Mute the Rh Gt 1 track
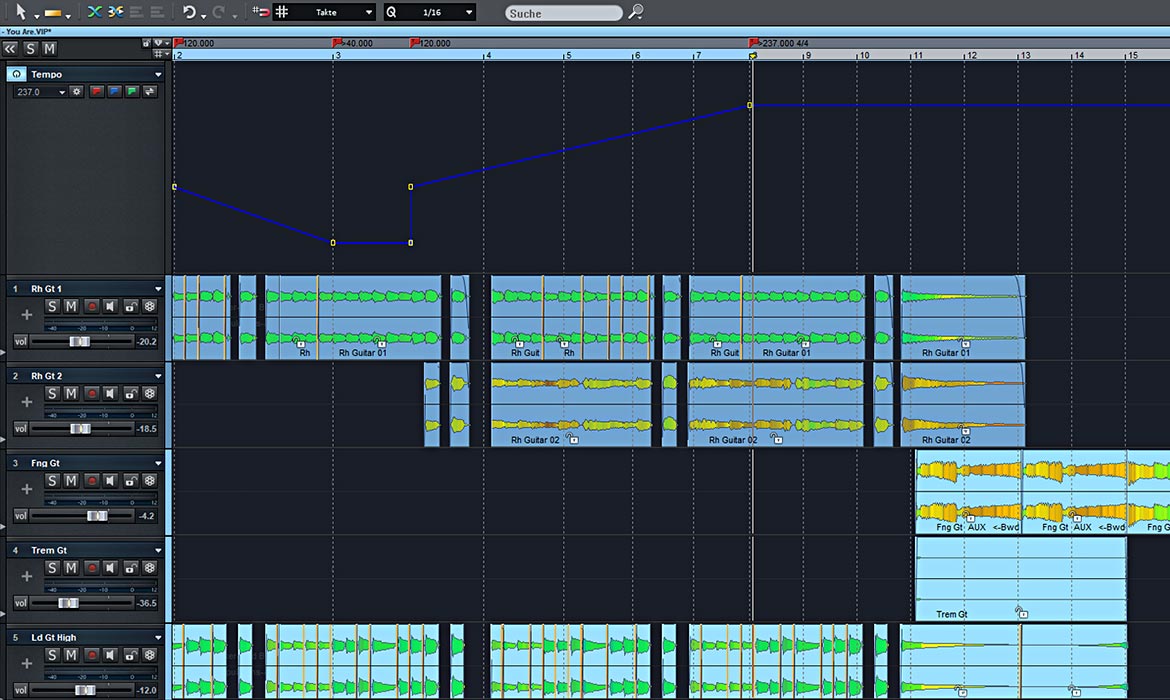1170x700 pixels. pos(71,306)
